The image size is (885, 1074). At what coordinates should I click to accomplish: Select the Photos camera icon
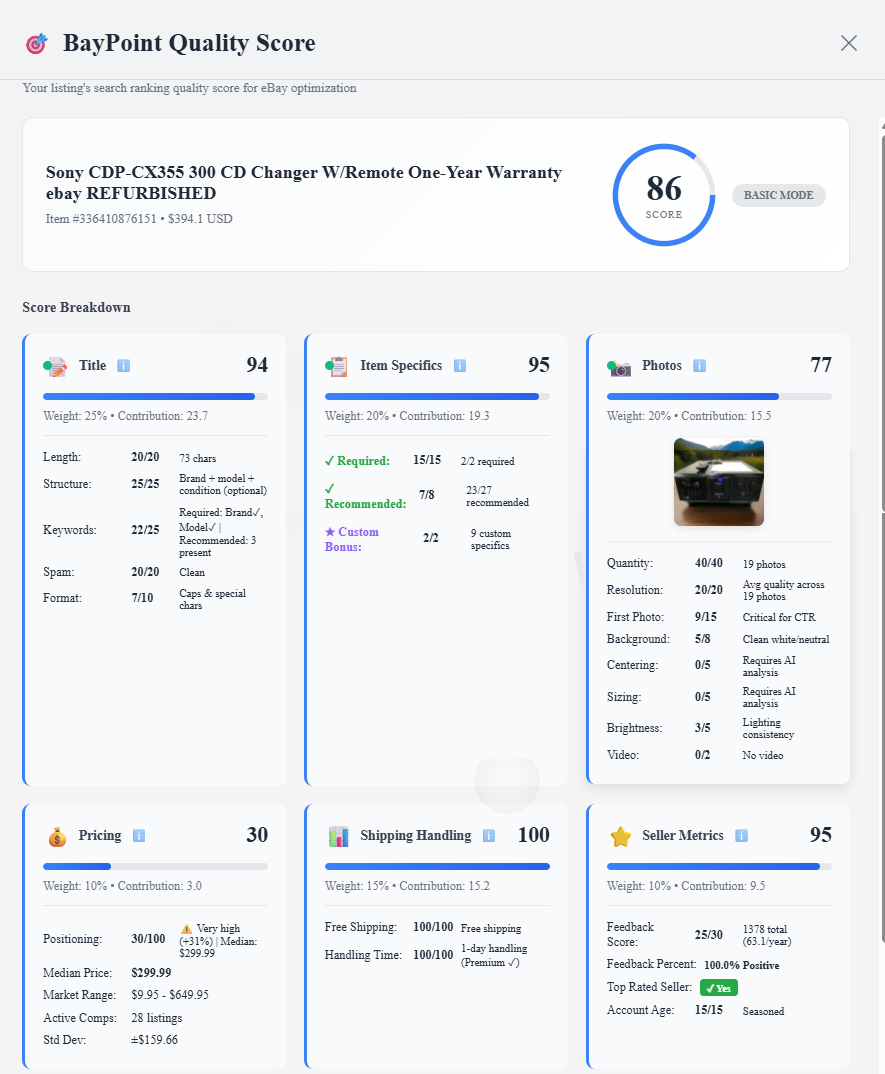click(619, 366)
